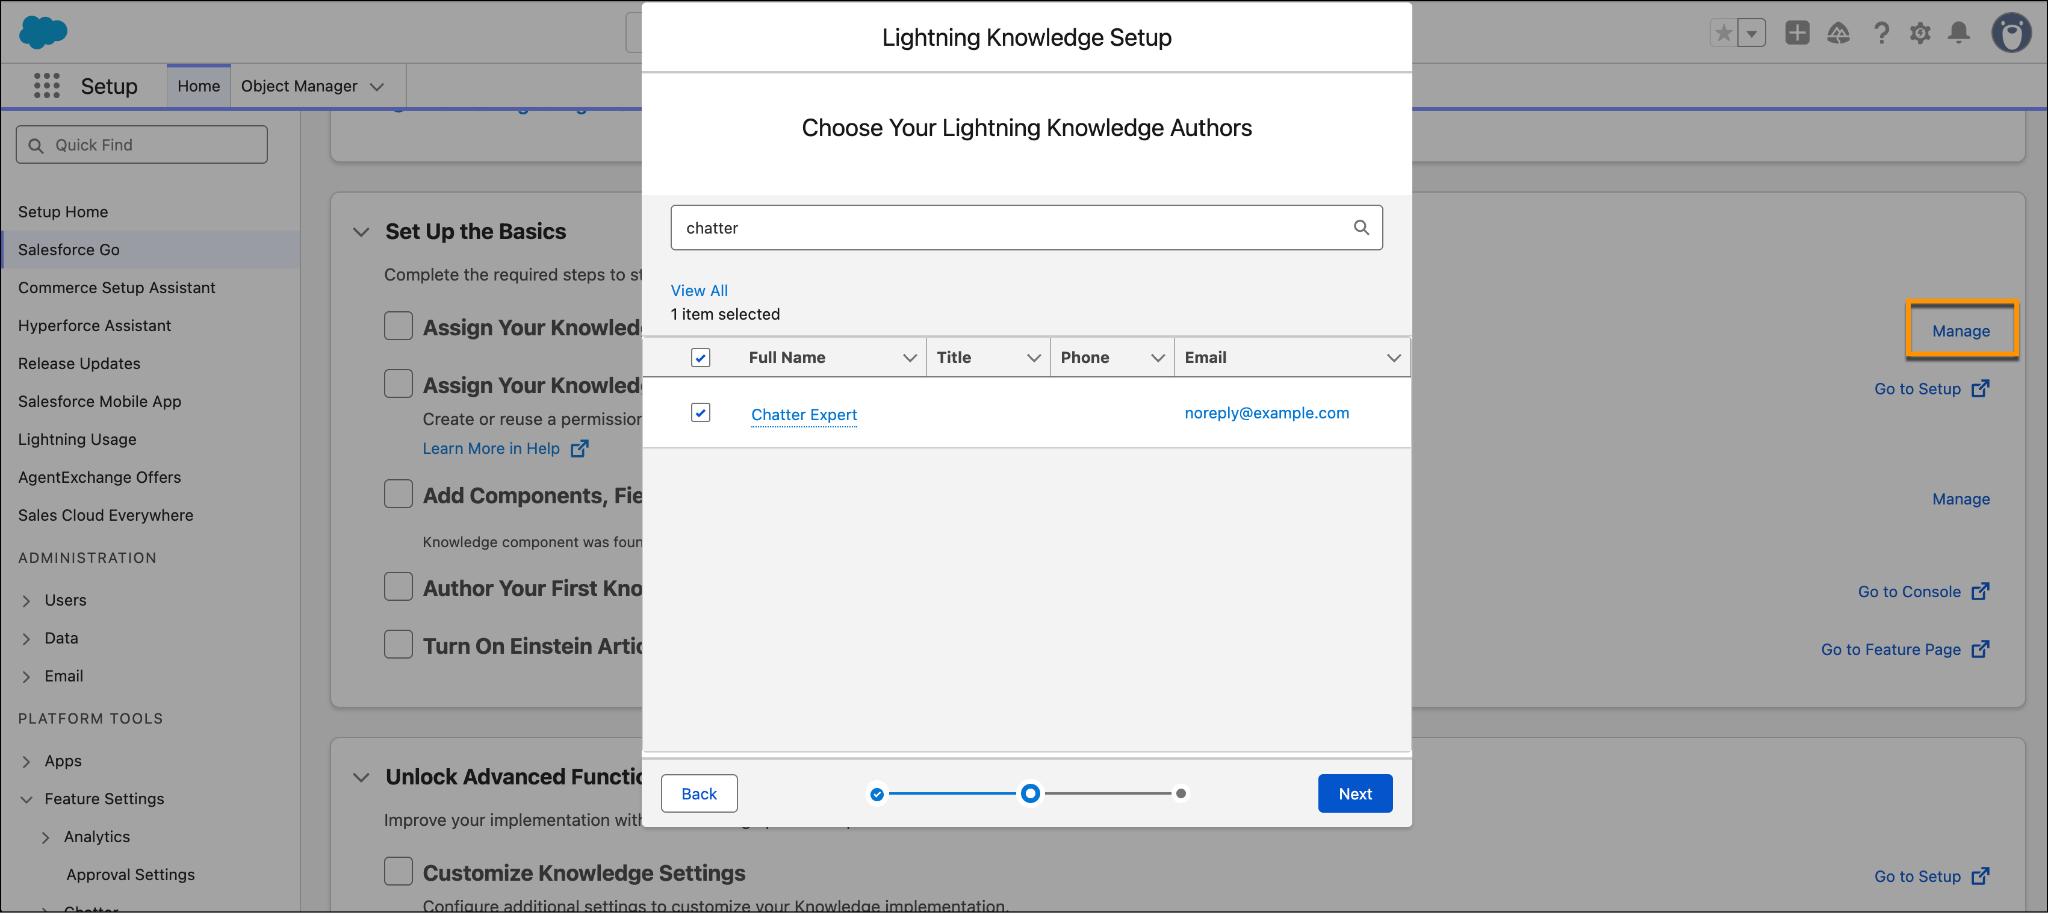Open Approval Settings in sidebar
This screenshot has width=2048, height=913.
click(131, 875)
